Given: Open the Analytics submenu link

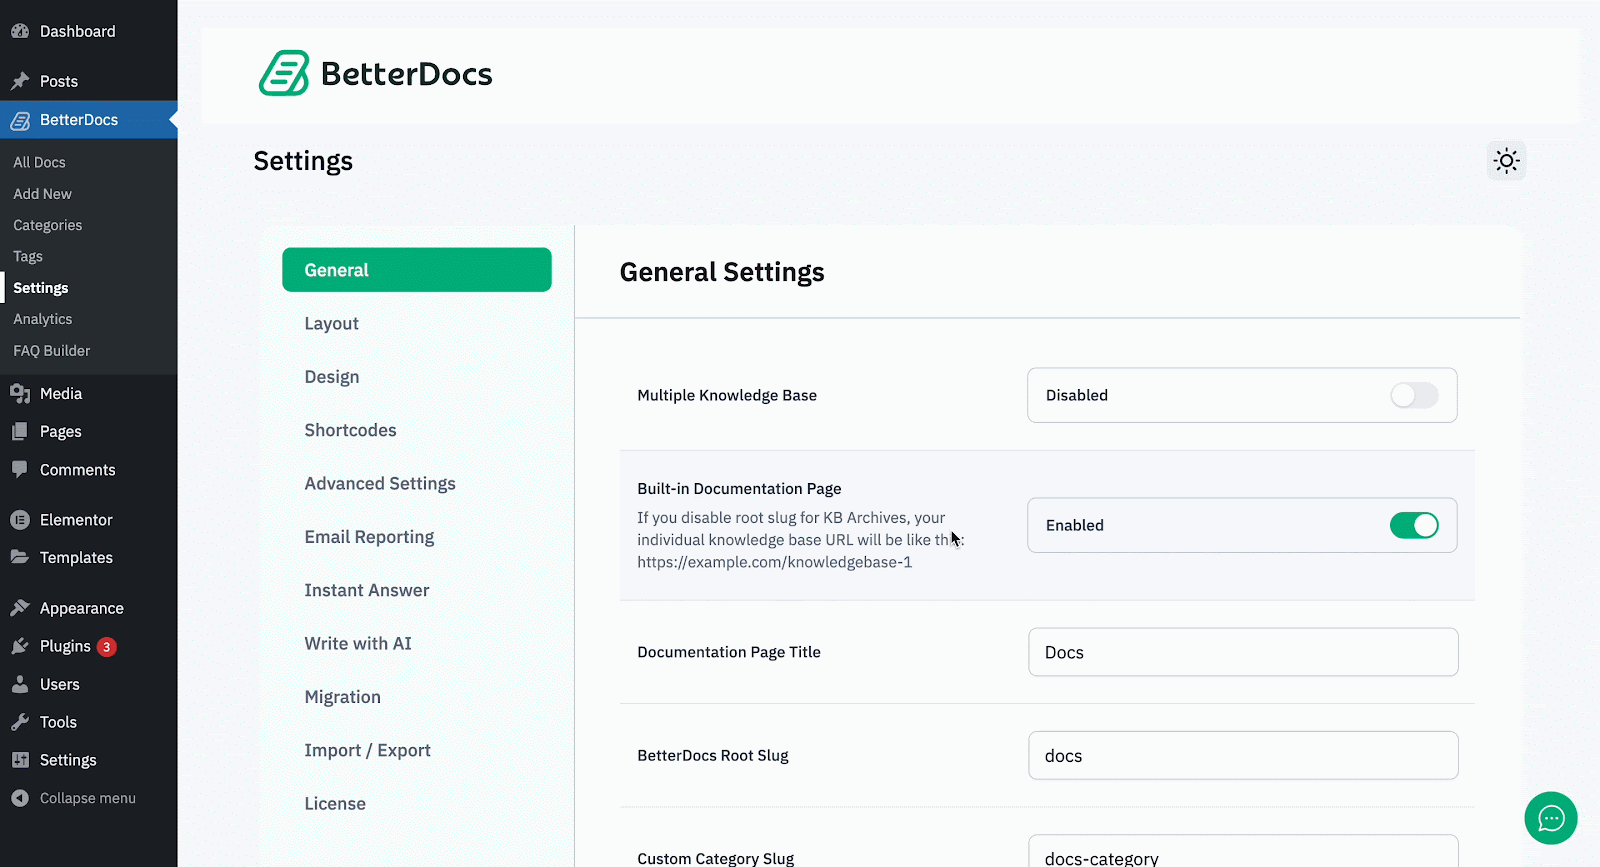Looking at the screenshot, I should tap(42, 319).
